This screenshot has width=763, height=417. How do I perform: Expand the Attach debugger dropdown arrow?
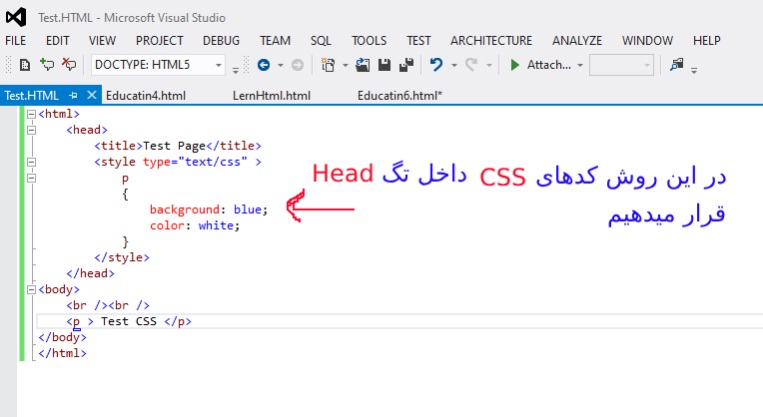pos(580,65)
